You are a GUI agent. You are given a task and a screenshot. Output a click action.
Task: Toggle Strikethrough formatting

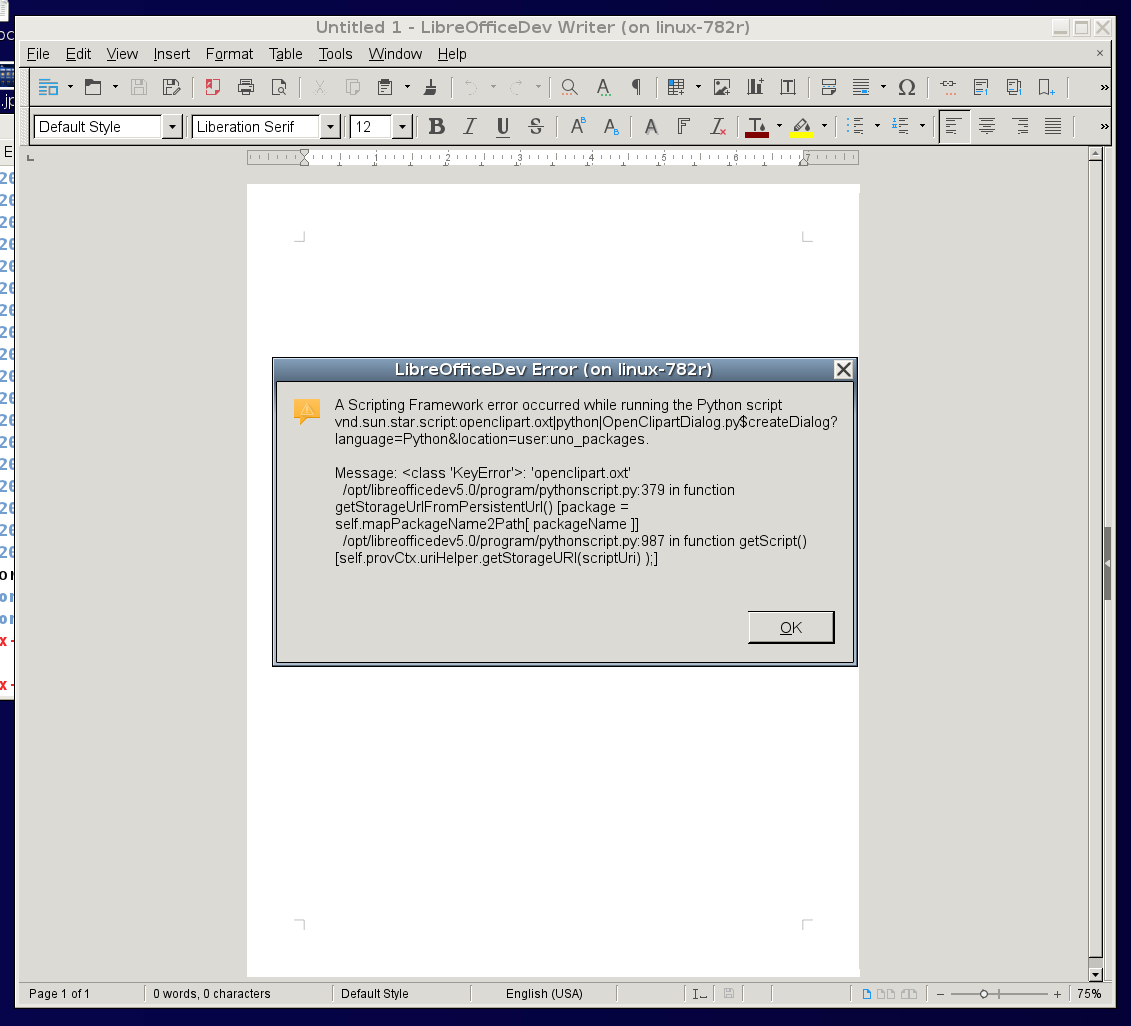coord(536,126)
